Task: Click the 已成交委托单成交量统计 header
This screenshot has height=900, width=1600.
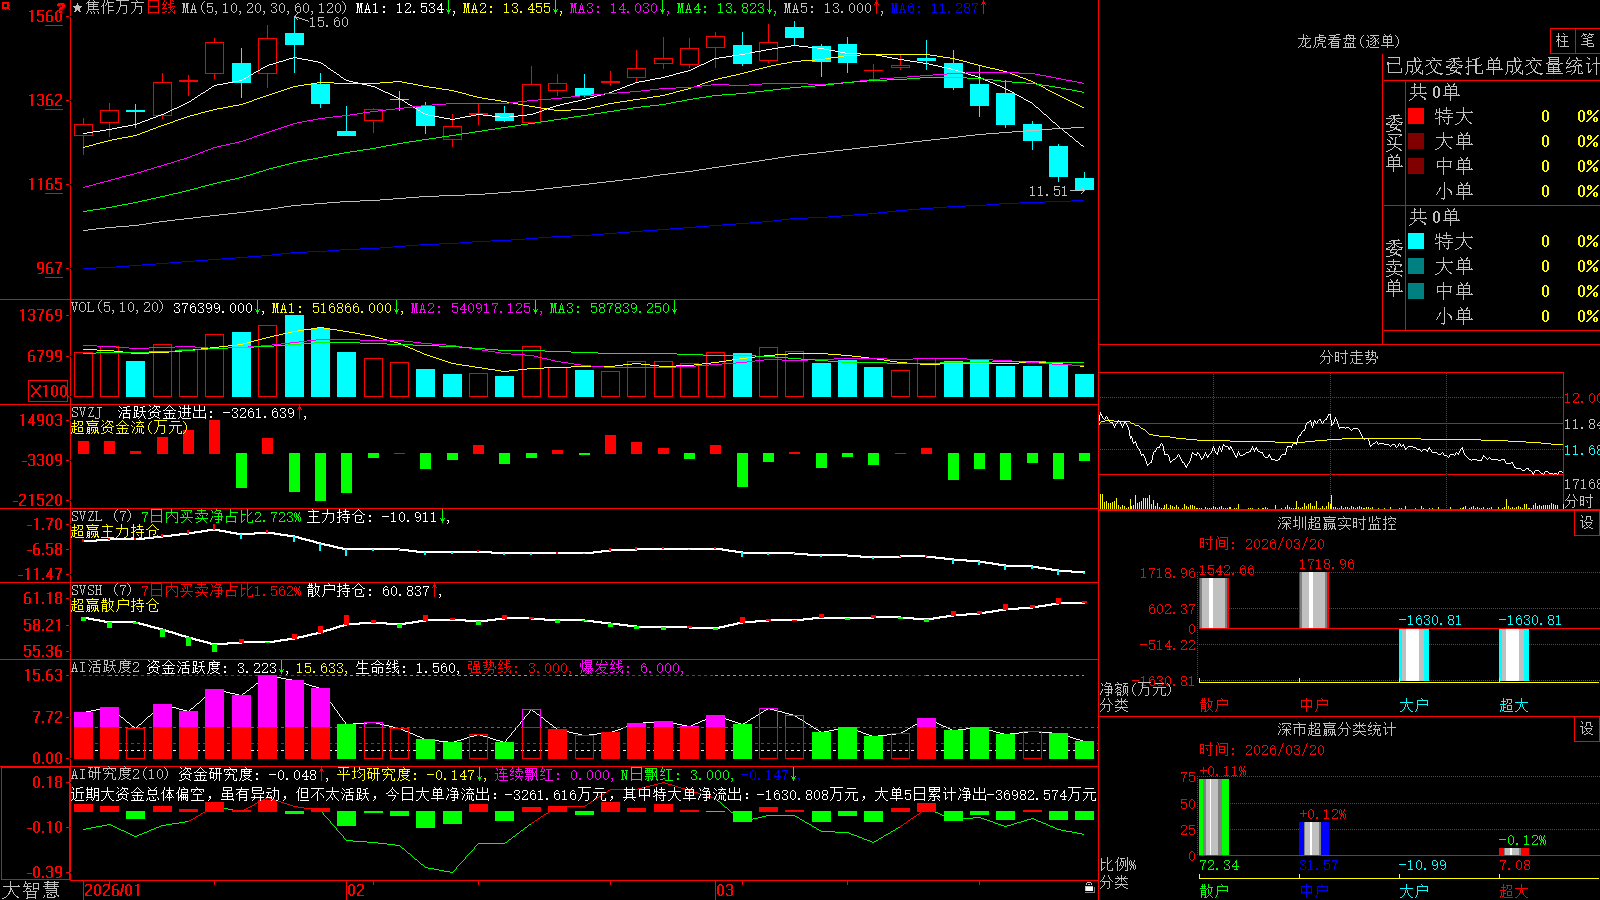Action: [1492, 66]
